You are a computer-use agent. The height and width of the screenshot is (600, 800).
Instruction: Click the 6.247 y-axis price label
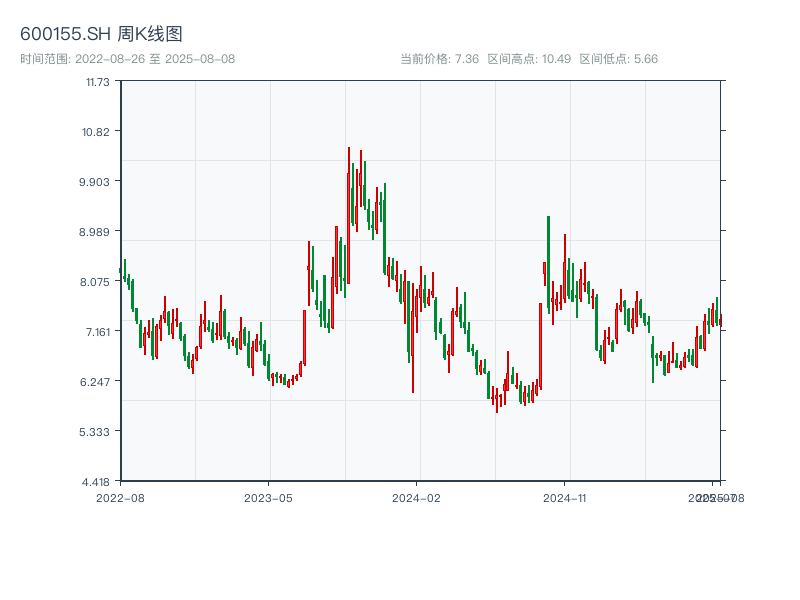[97, 382]
